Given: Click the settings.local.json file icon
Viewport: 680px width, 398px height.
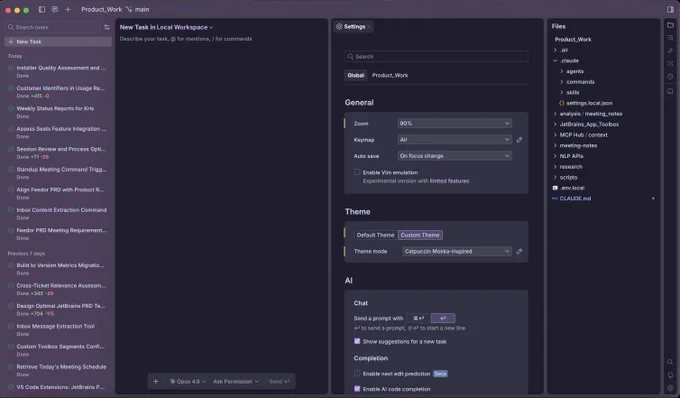Looking at the screenshot, I should pyautogui.click(x=562, y=103).
